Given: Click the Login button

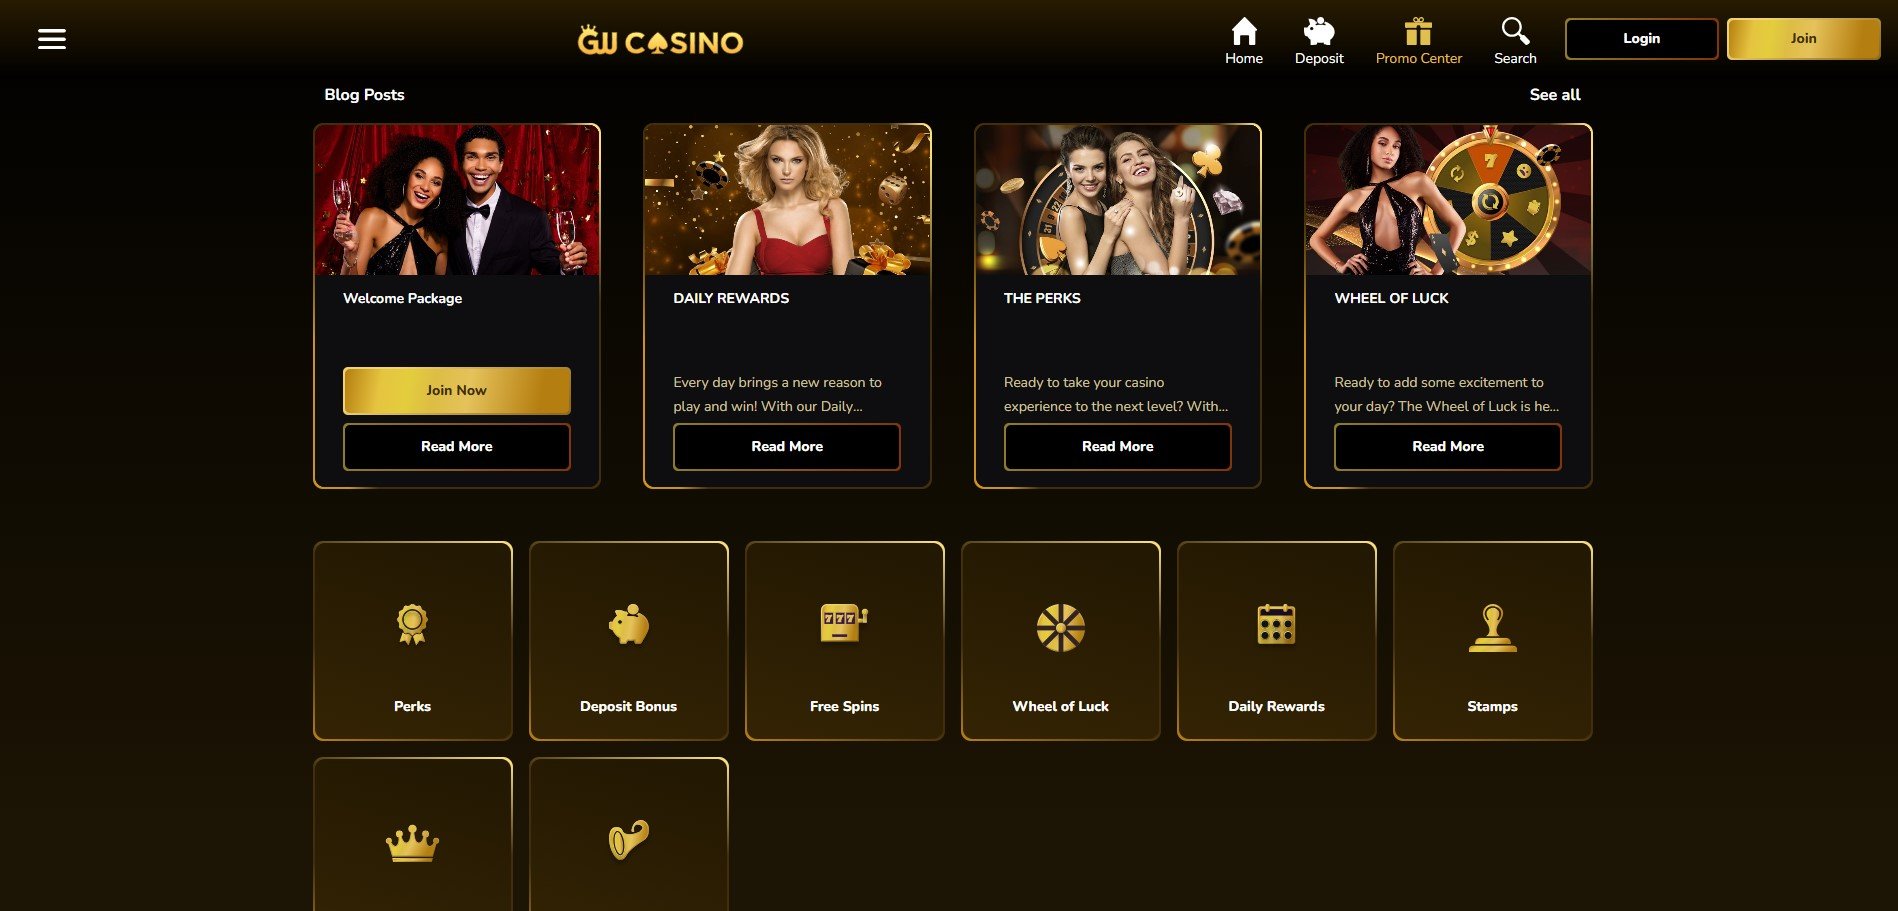Looking at the screenshot, I should (x=1641, y=39).
